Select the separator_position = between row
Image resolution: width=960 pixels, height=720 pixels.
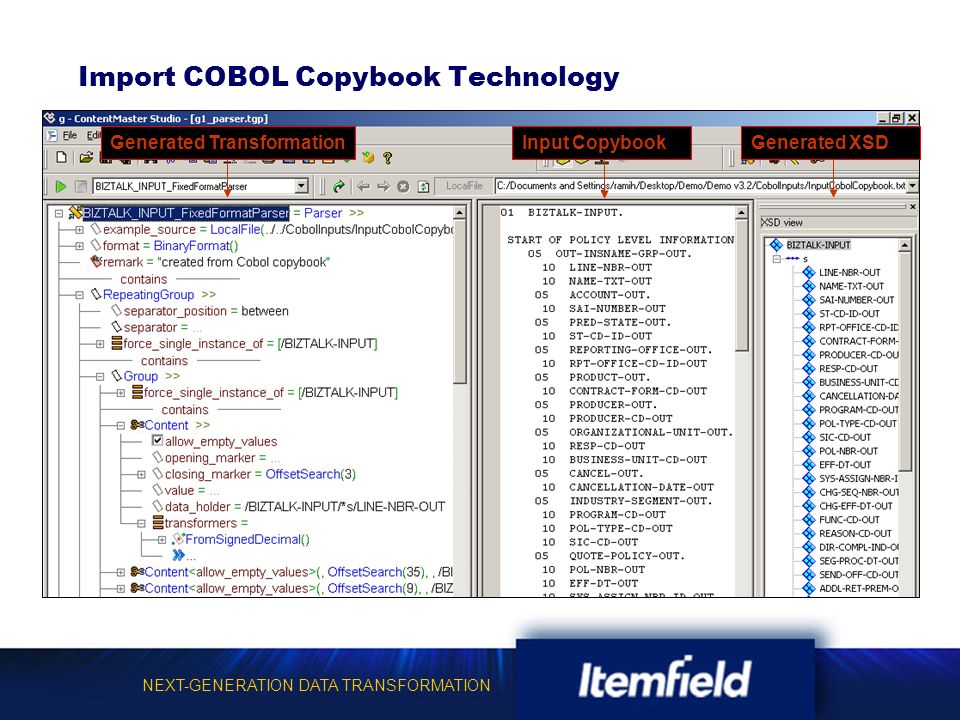(x=200, y=311)
